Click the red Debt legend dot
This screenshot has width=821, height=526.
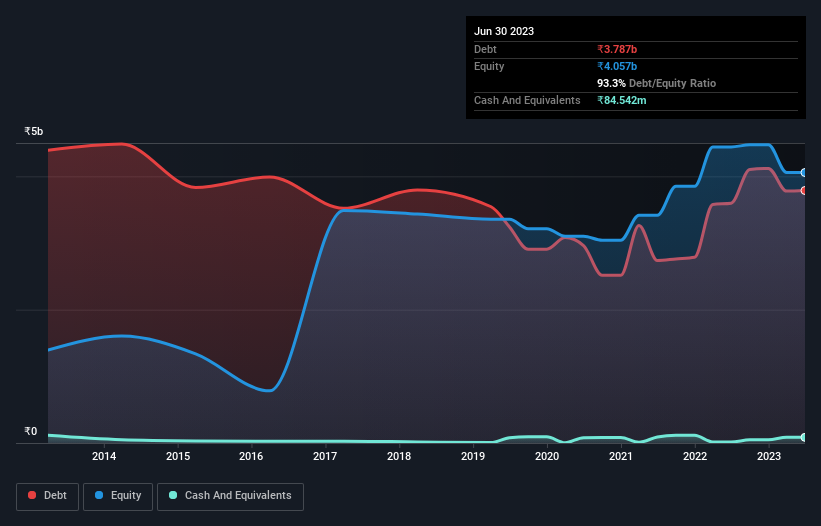[x=32, y=495]
